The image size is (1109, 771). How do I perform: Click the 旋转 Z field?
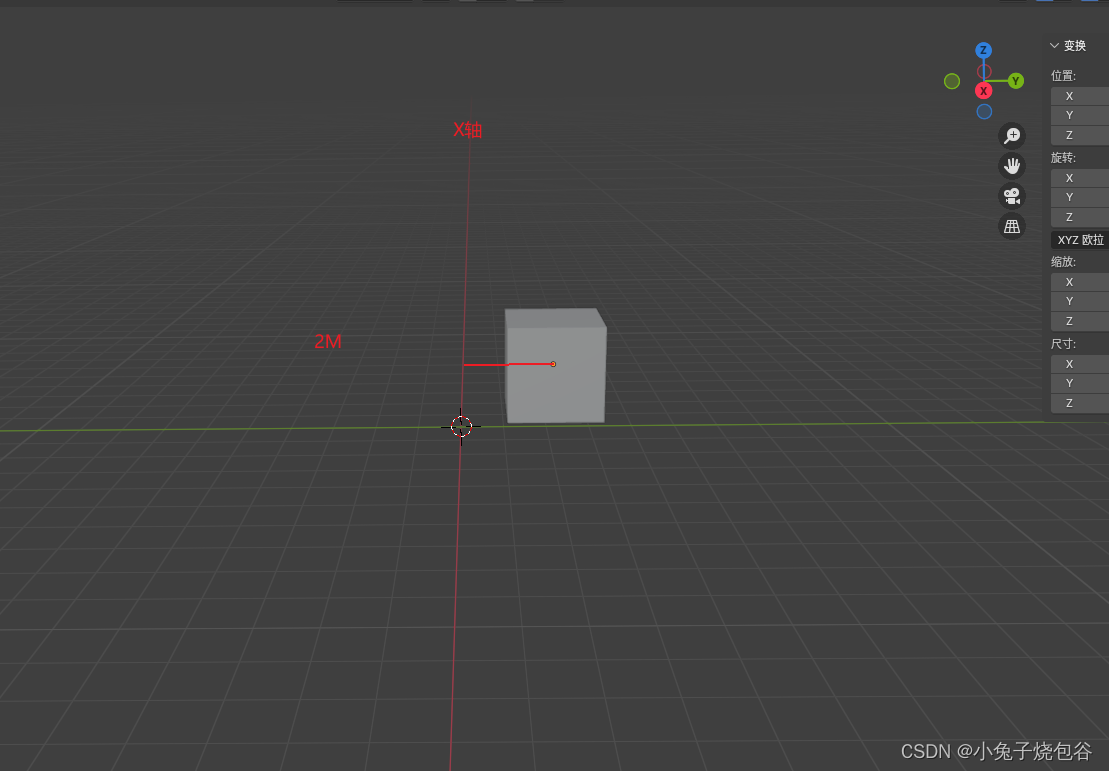pyautogui.click(x=1080, y=217)
